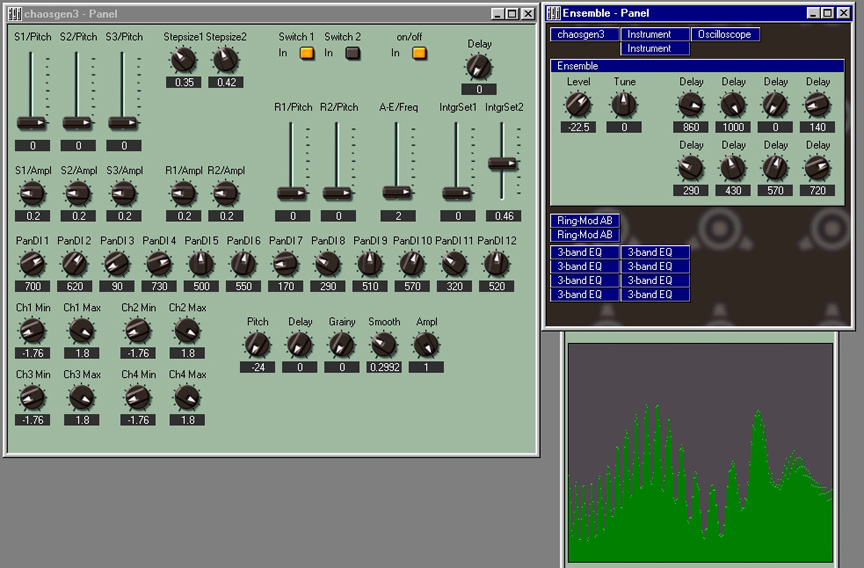
Task: Click the Delay knob with value 1000
Action: coord(733,105)
